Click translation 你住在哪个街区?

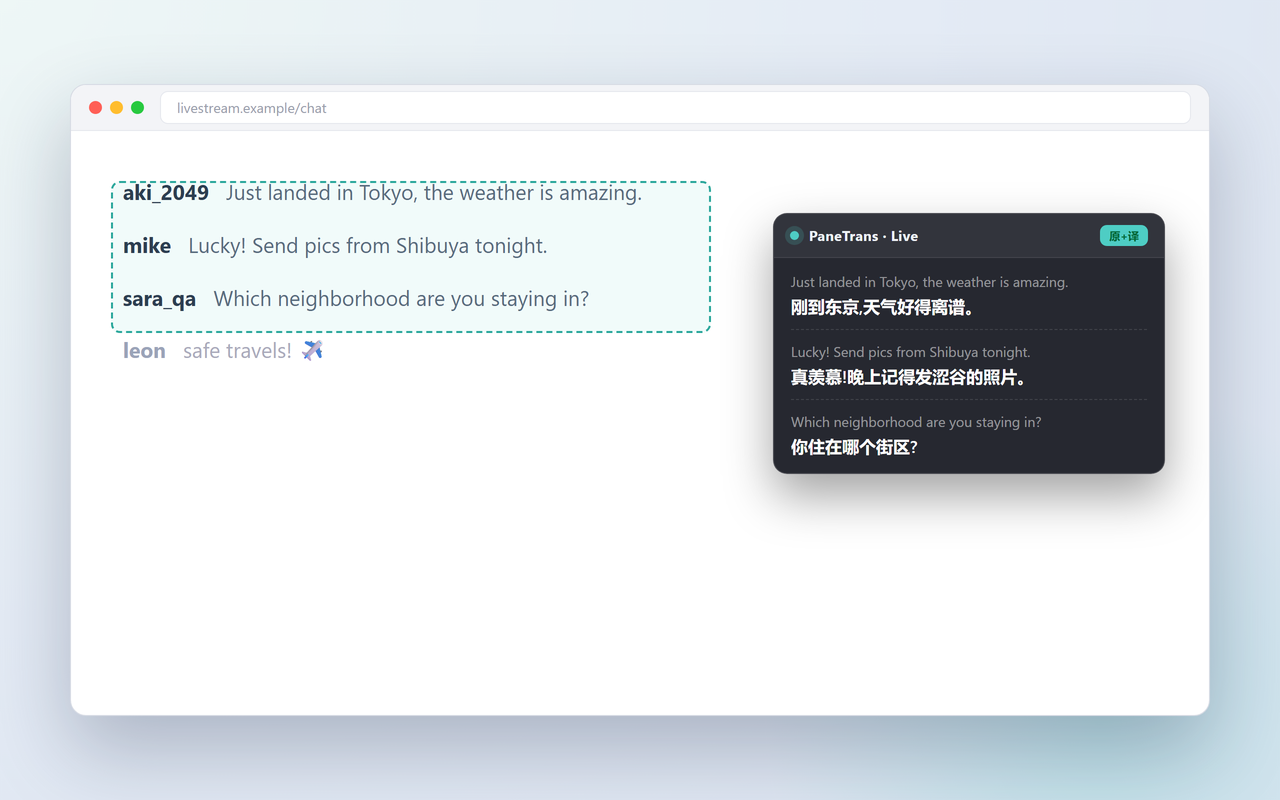pyautogui.click(x=854, y=447)
